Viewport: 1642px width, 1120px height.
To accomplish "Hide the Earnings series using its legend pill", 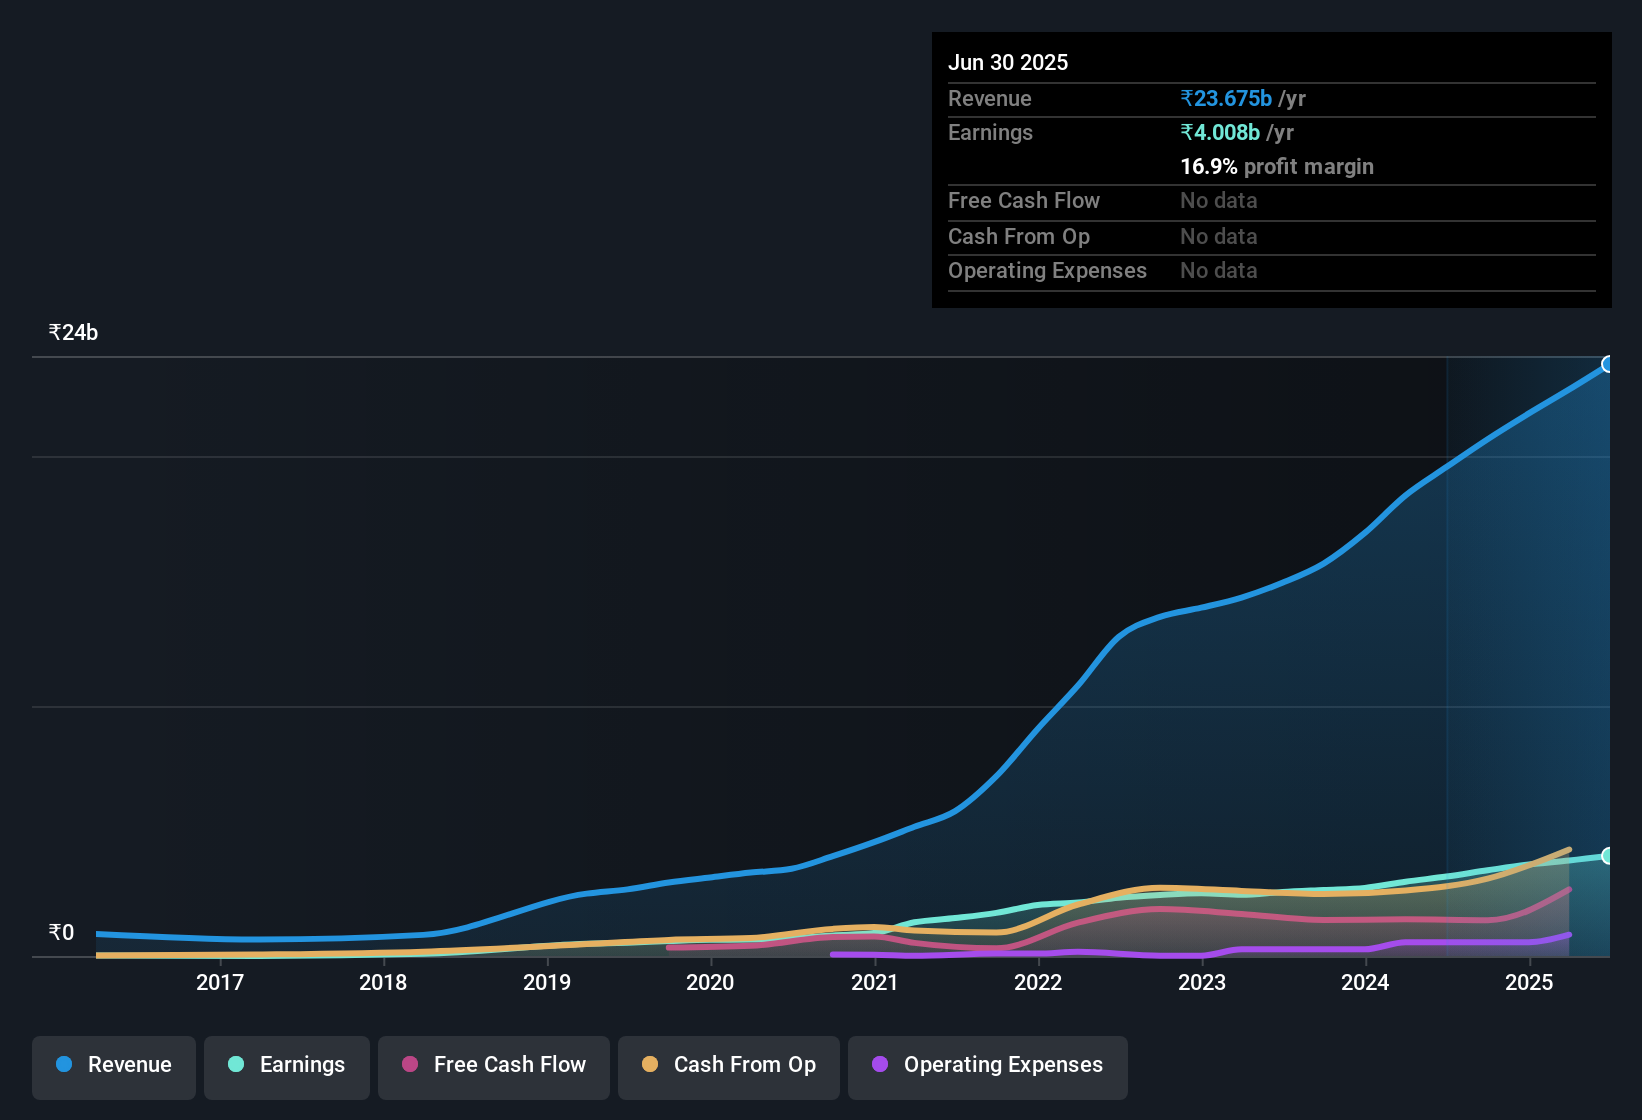I will click(287, 1067).
